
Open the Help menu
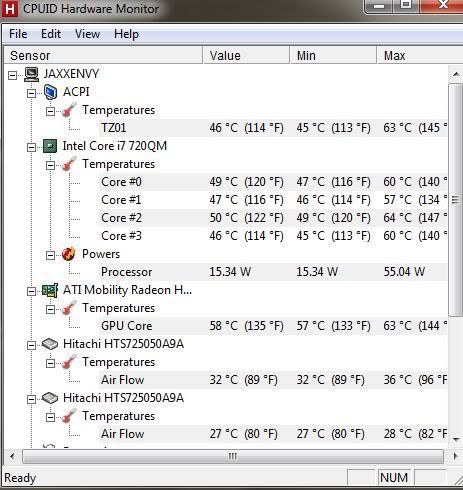(126, 34)
